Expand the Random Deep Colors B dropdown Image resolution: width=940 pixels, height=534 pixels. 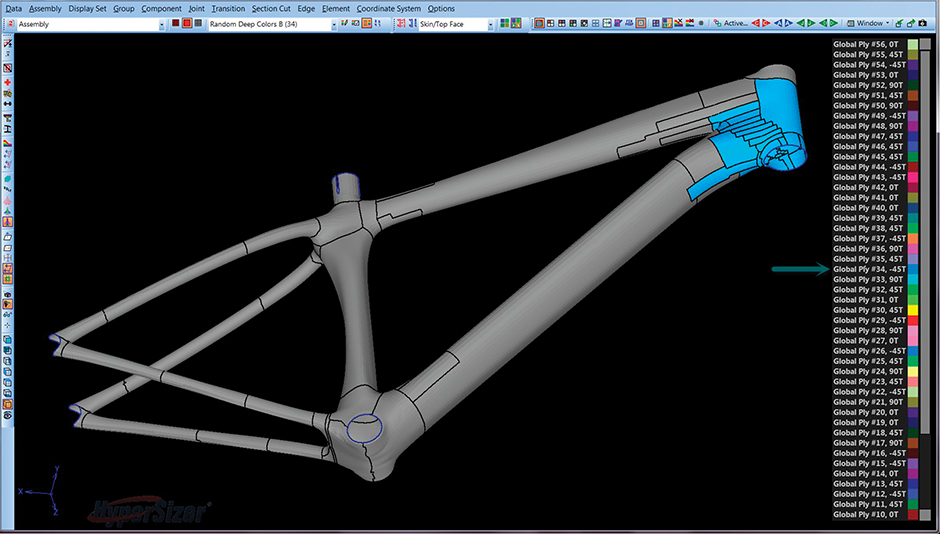334,23
